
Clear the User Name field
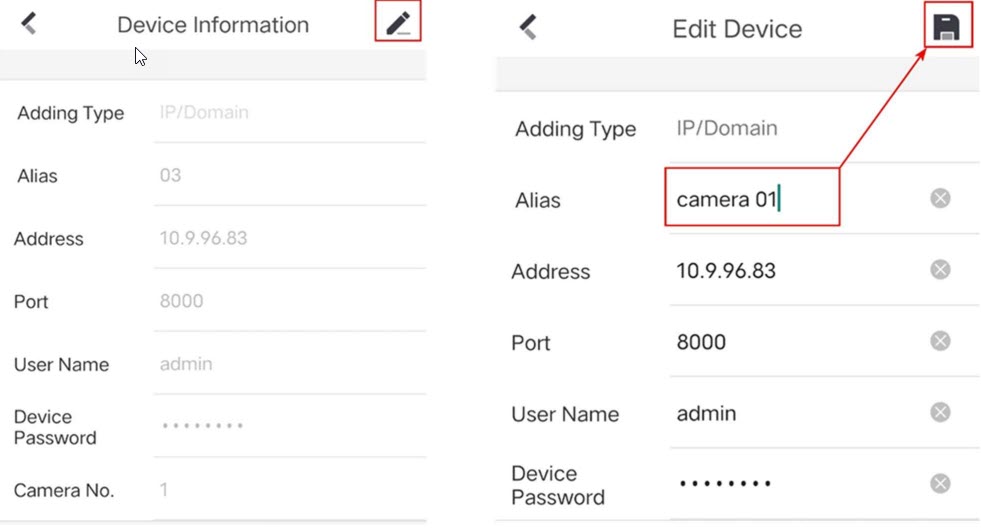(x=939, y=413)
